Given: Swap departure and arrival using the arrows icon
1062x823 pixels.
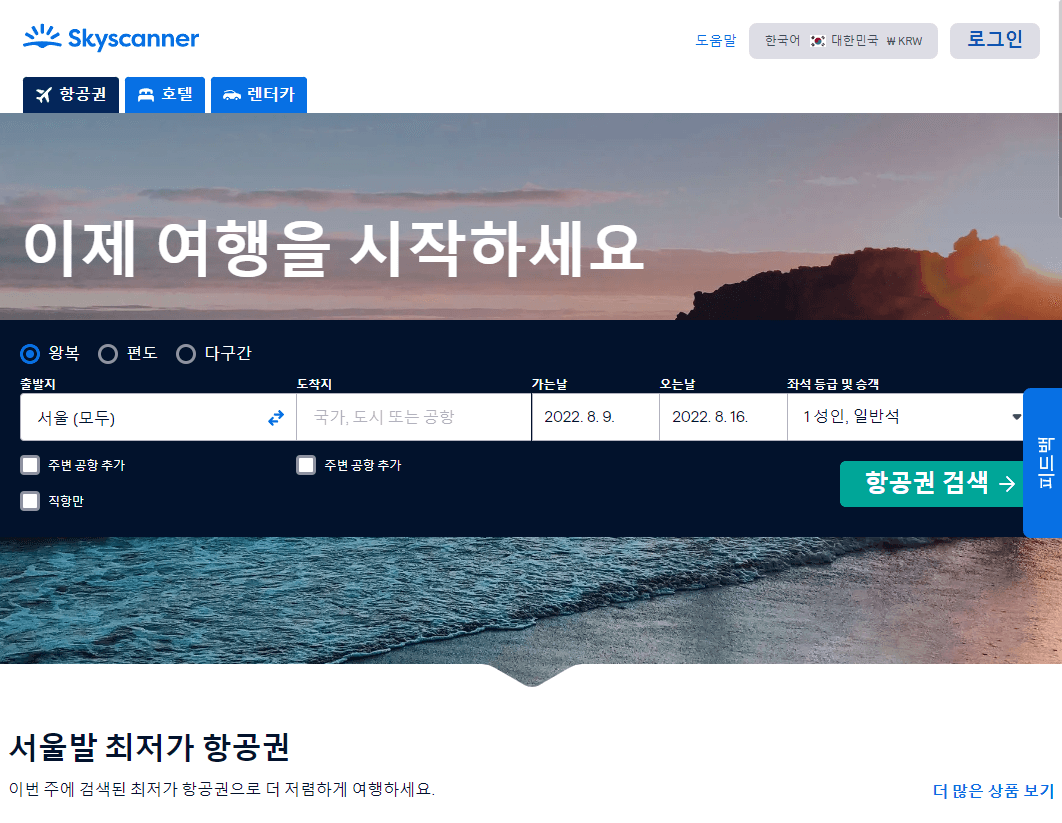Looking at the screenshot, I should [275, 418].
